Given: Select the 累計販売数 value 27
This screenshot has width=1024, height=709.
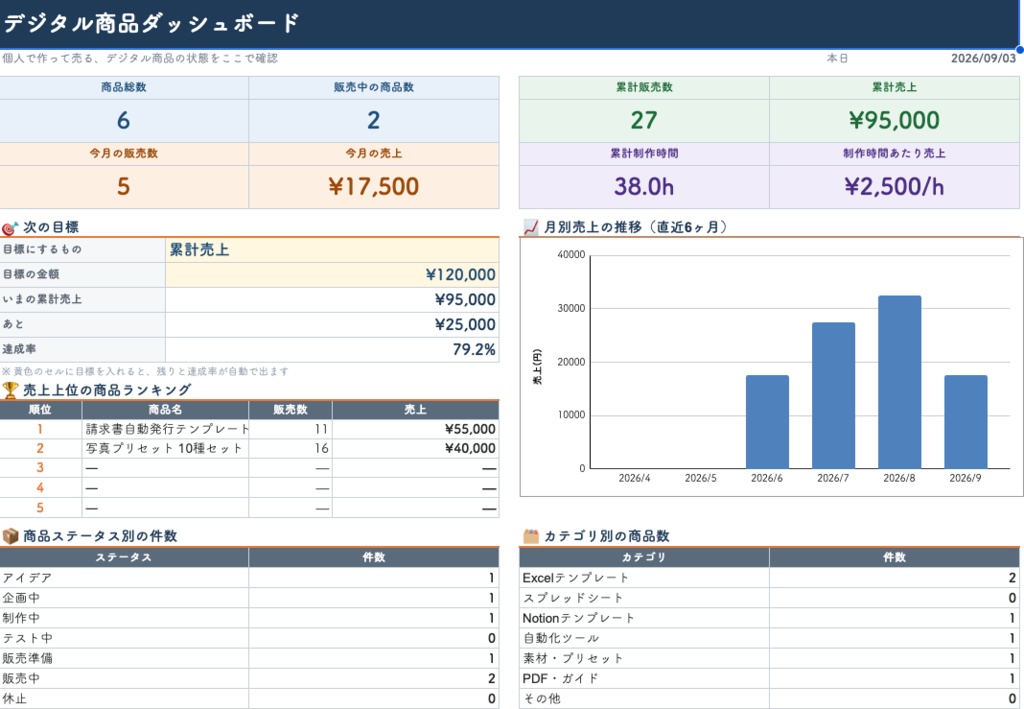Looking at the screenshot, I should (644, 121).
